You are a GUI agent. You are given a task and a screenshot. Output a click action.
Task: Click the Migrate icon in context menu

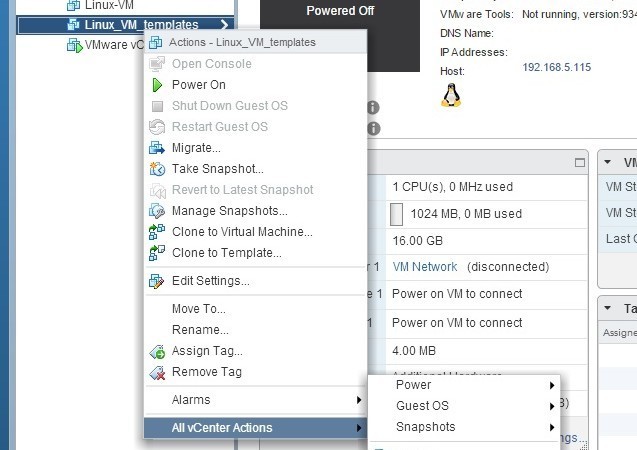tap(157, 148)
